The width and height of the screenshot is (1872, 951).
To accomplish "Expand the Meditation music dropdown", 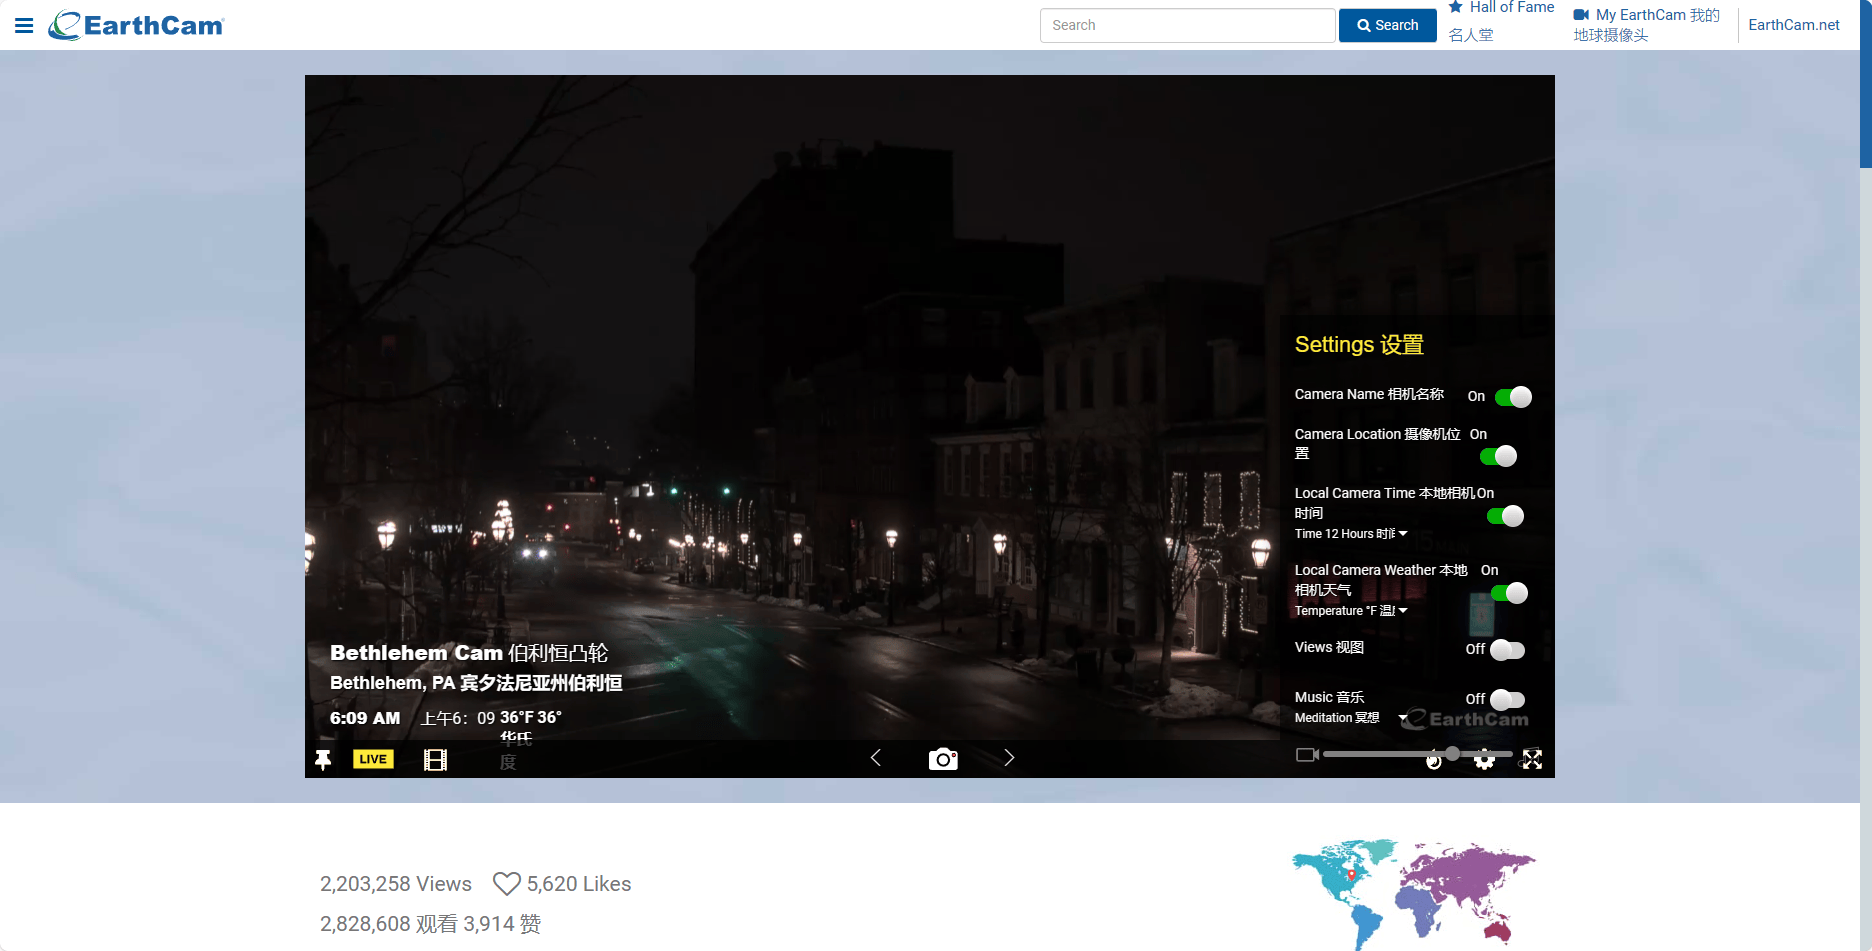I will [1340, 718].
